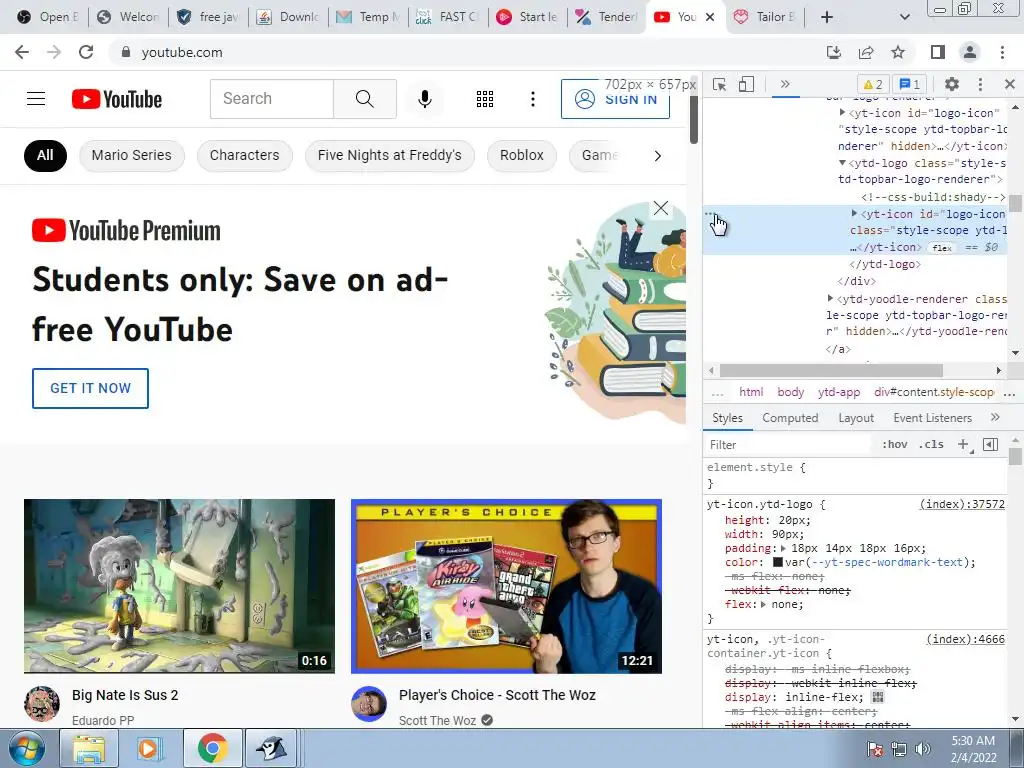Viewport: 1024px width, 768px height.
Task: Open the (index):37572 source link
Action: [962, 504]
